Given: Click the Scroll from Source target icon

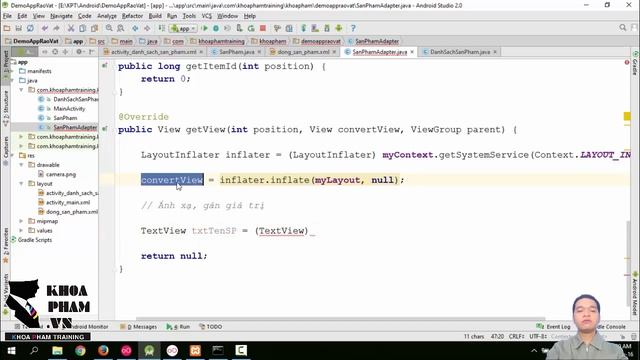Looking at the screenshot, I should pos(55,52).
